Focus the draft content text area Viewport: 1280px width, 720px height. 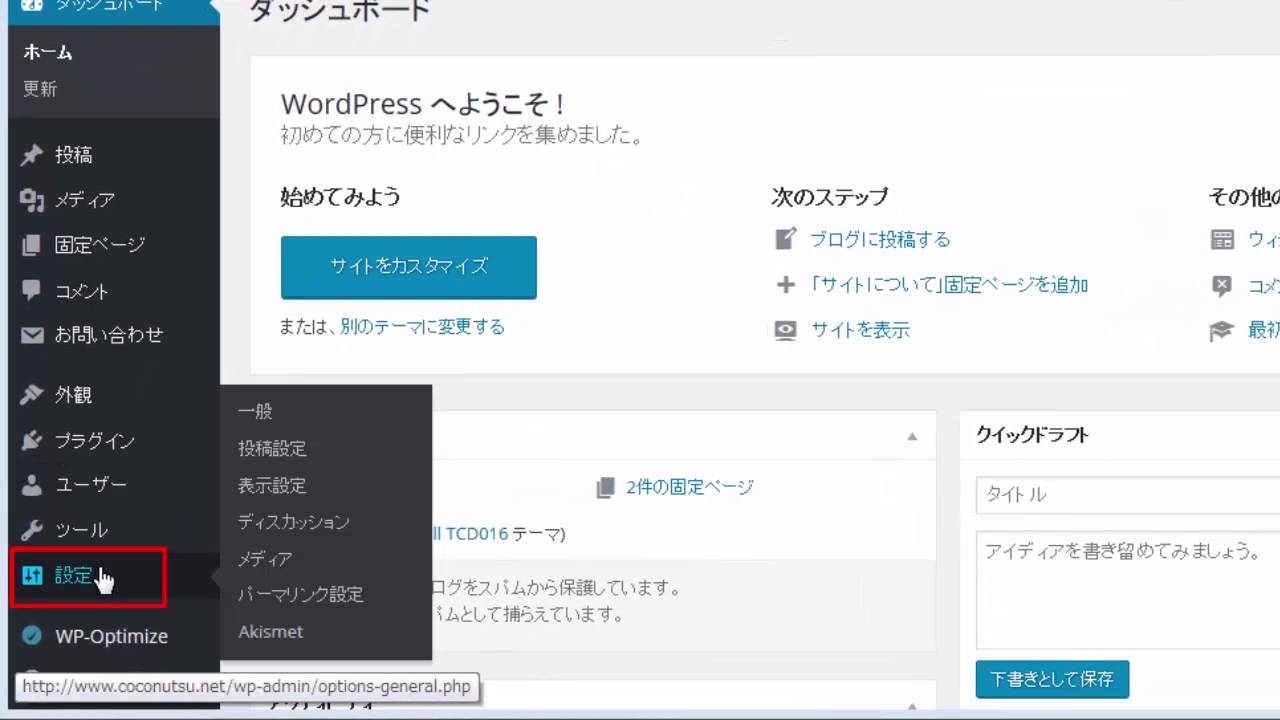pyautogui.click(x=1128, y=590)
